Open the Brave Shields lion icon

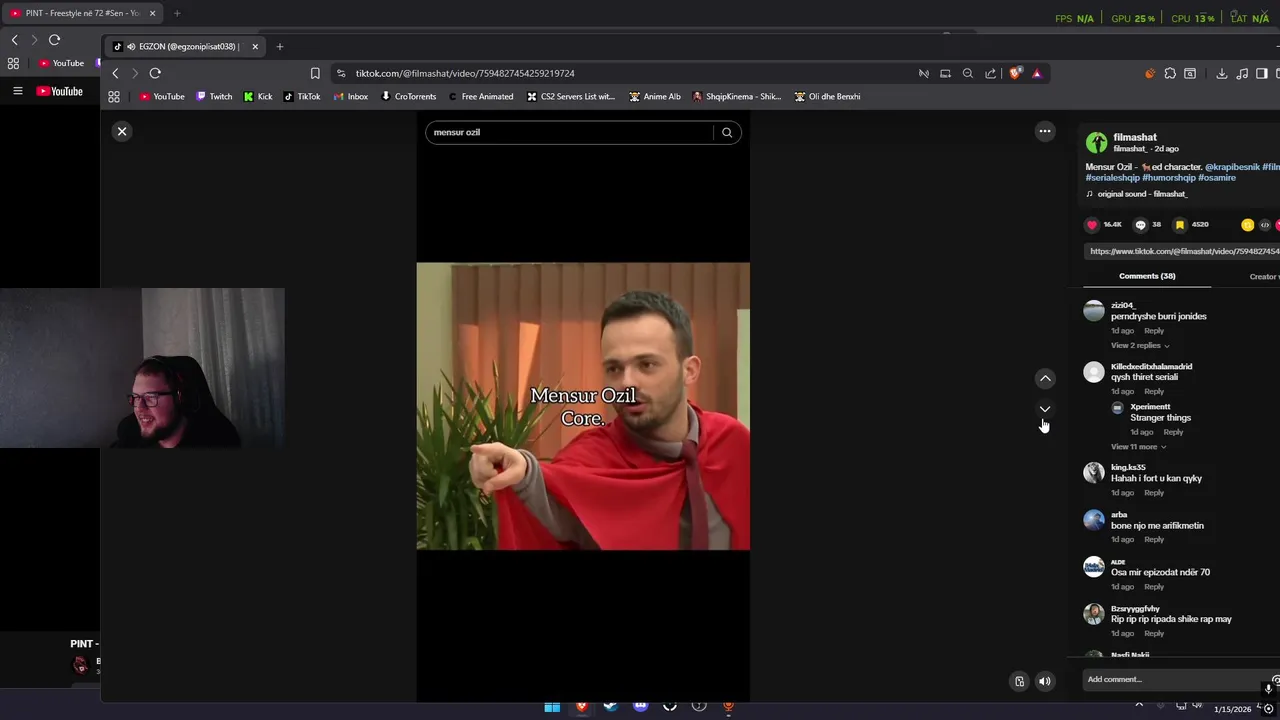coord(1016,73)
